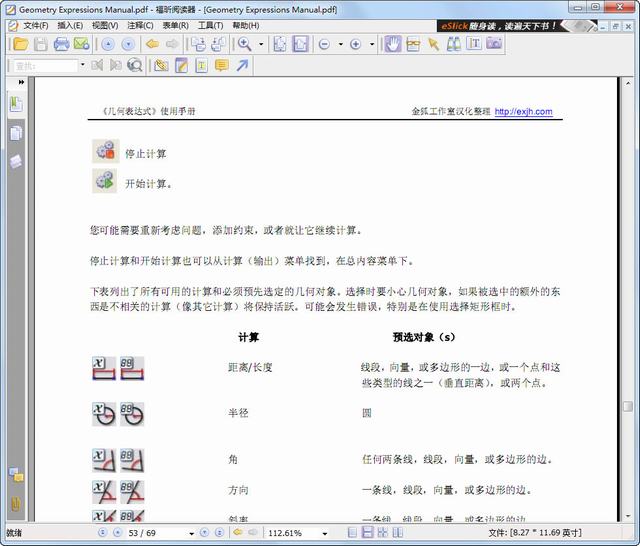Open the binoculars Search tool
640x546 pixels.
[x=453, y=44]
